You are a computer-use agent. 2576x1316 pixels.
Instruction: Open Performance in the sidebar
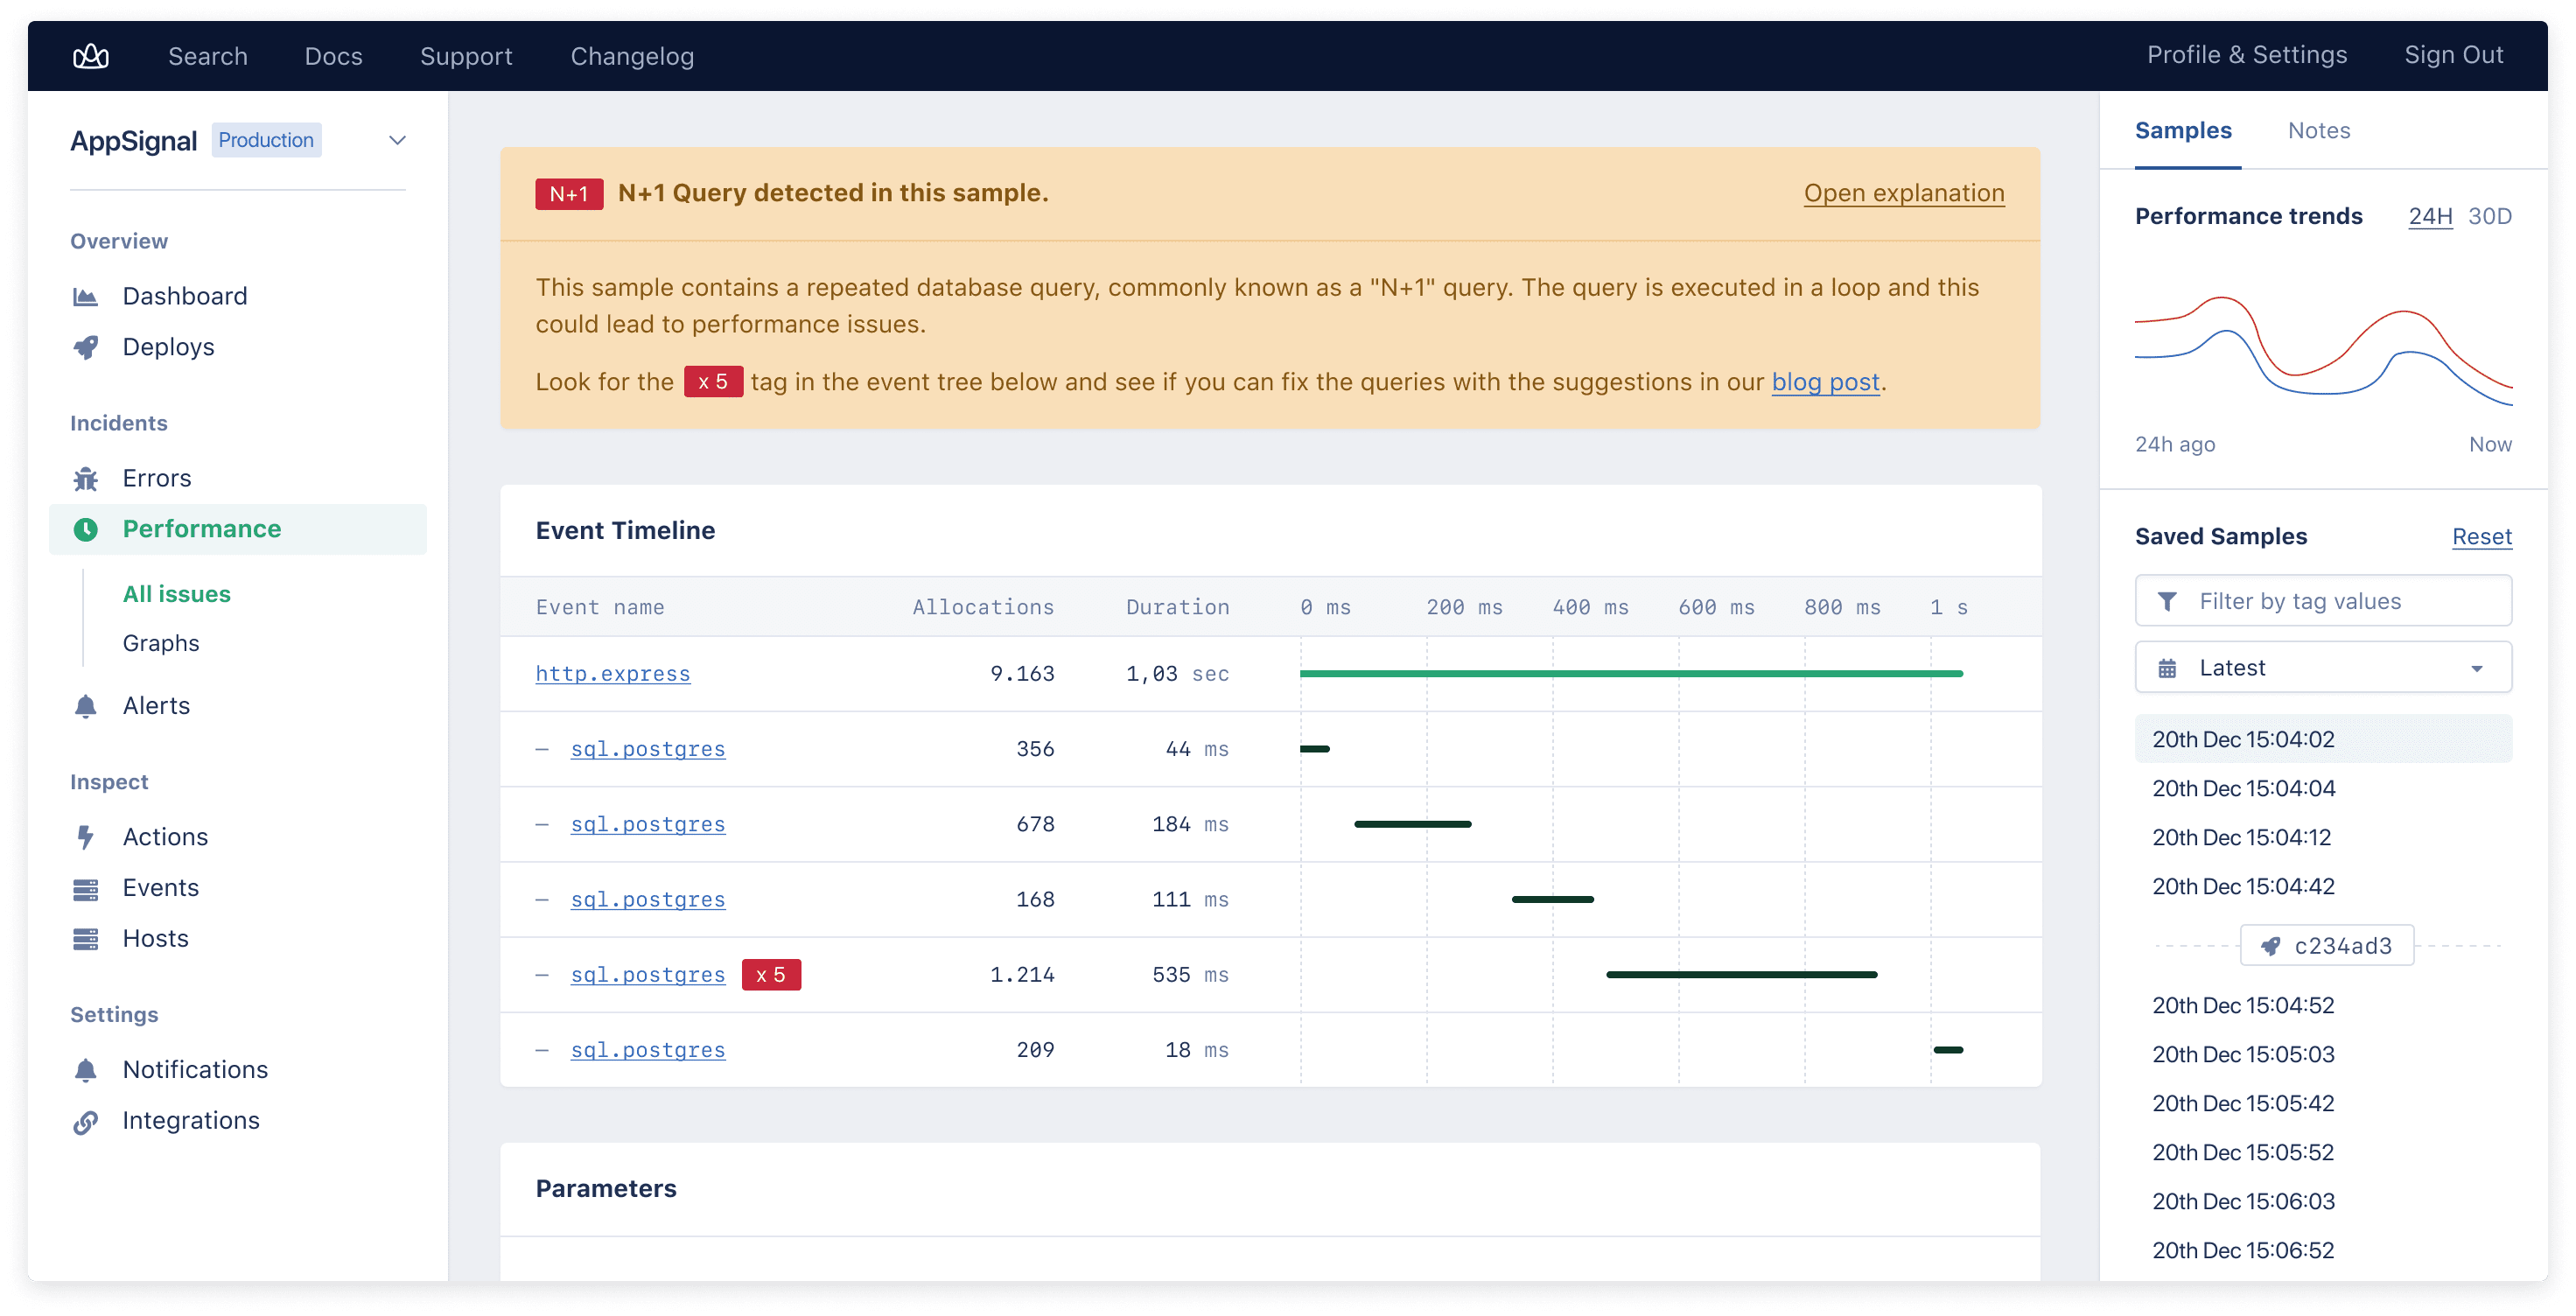238,529
